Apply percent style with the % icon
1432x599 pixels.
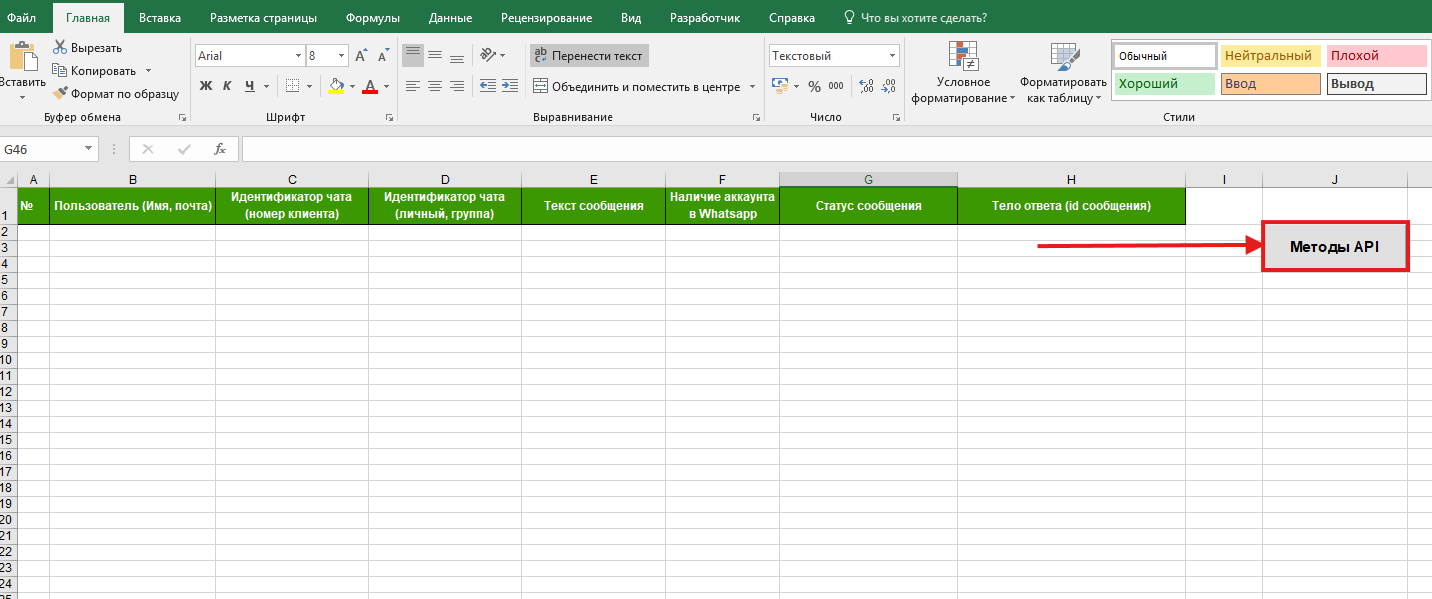[x=814, y=86]
